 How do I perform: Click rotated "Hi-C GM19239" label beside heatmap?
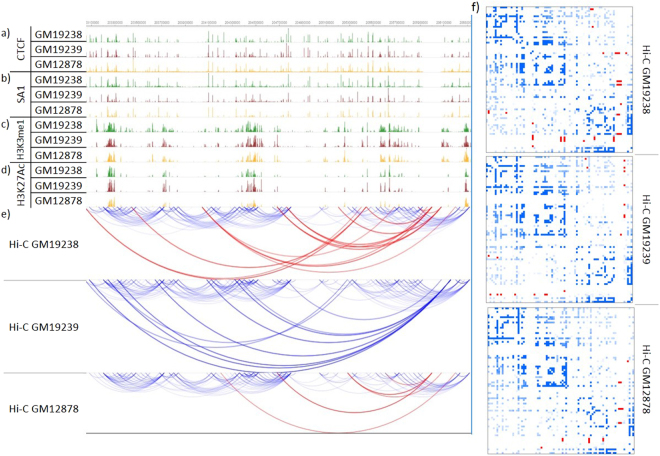(647, 229)
